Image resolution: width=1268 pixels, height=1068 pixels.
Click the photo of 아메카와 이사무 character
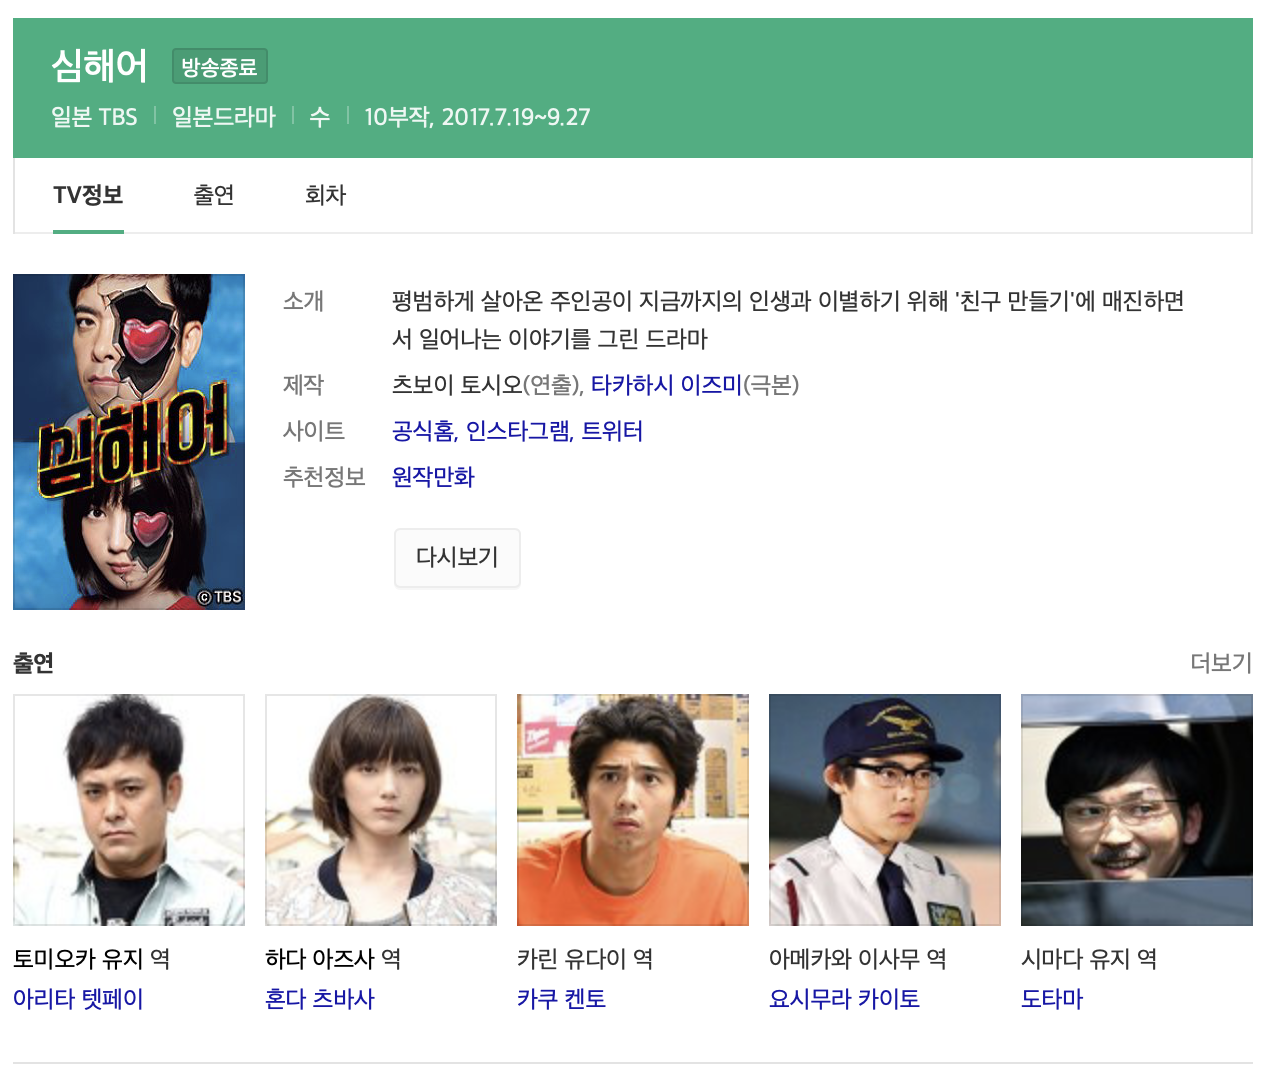885,810
